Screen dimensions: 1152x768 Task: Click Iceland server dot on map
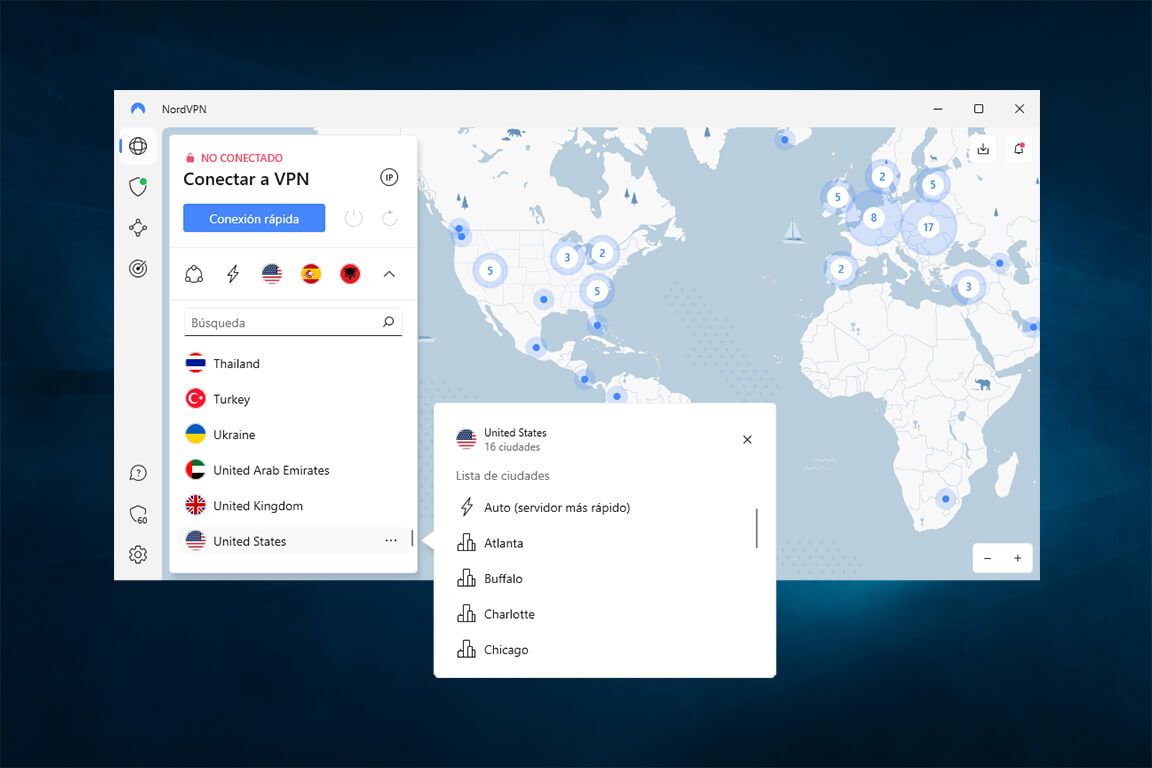[x=785, y=140]
